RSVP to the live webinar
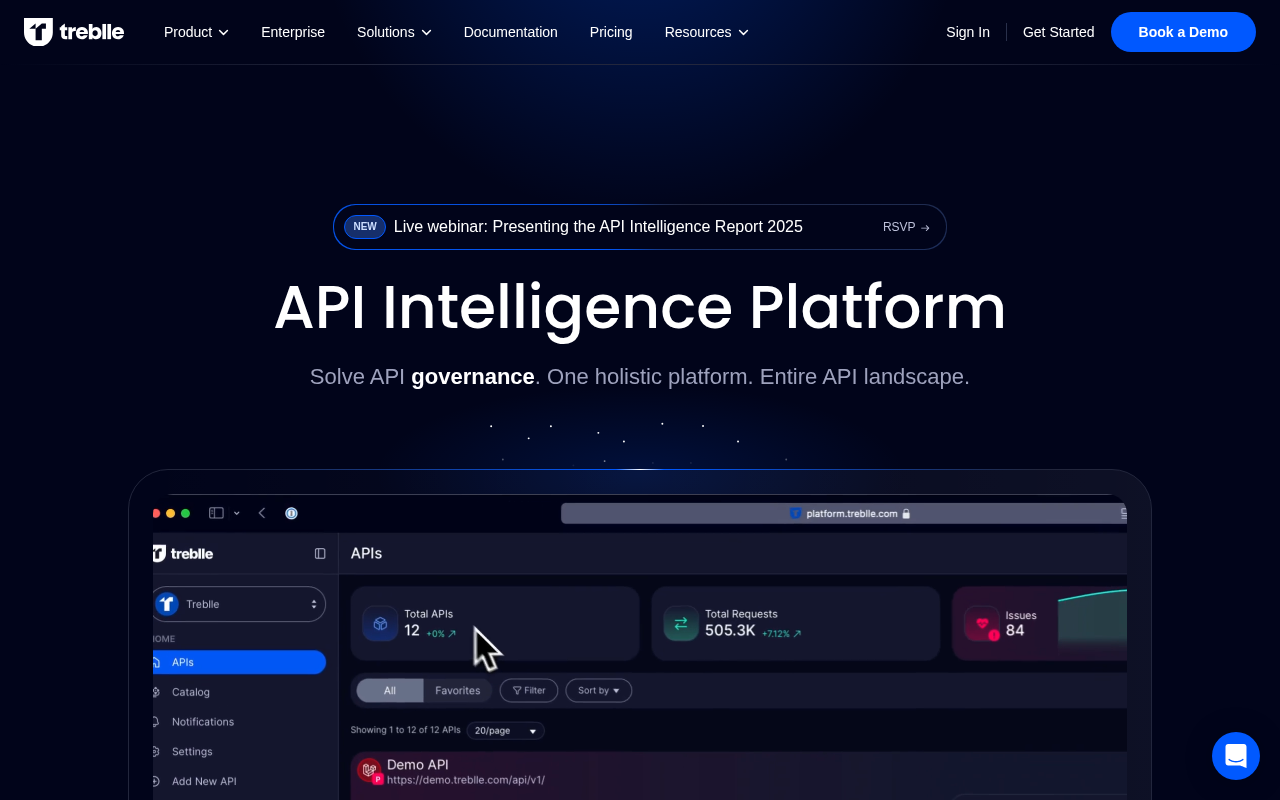Screen dimensions: 1280x800 (906, 227)
